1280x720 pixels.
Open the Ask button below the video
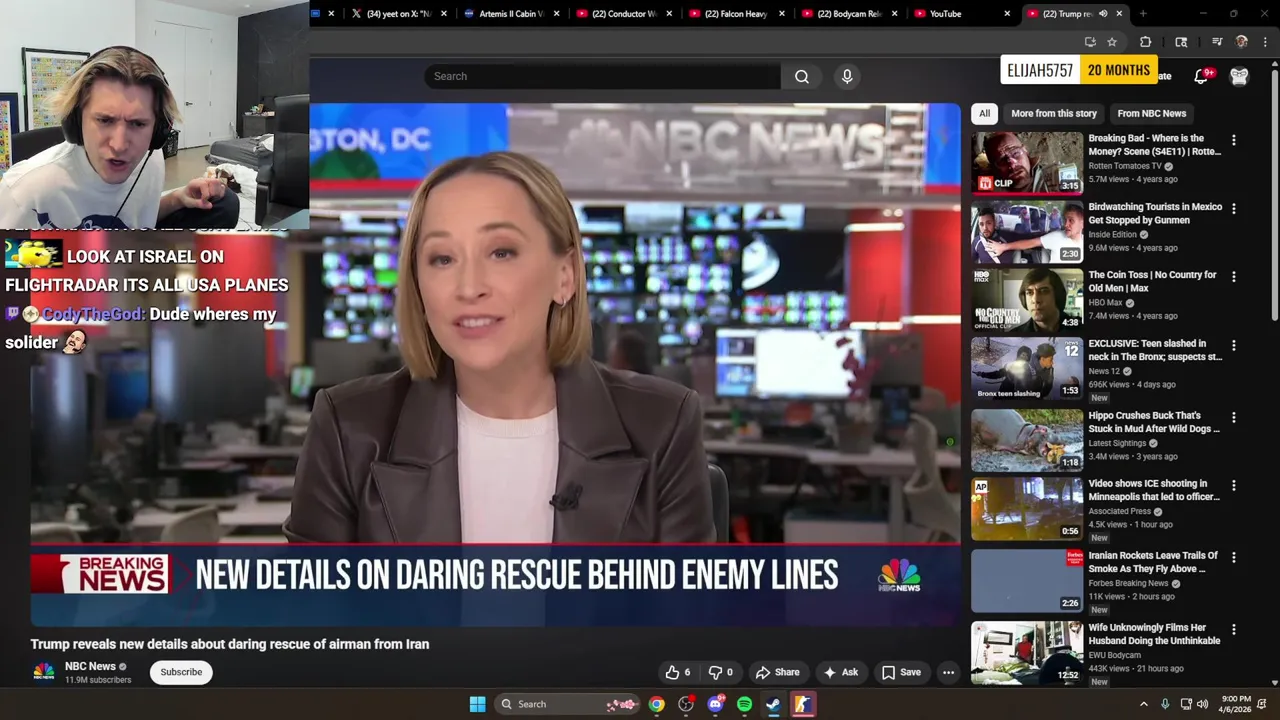tap(840, 672)
